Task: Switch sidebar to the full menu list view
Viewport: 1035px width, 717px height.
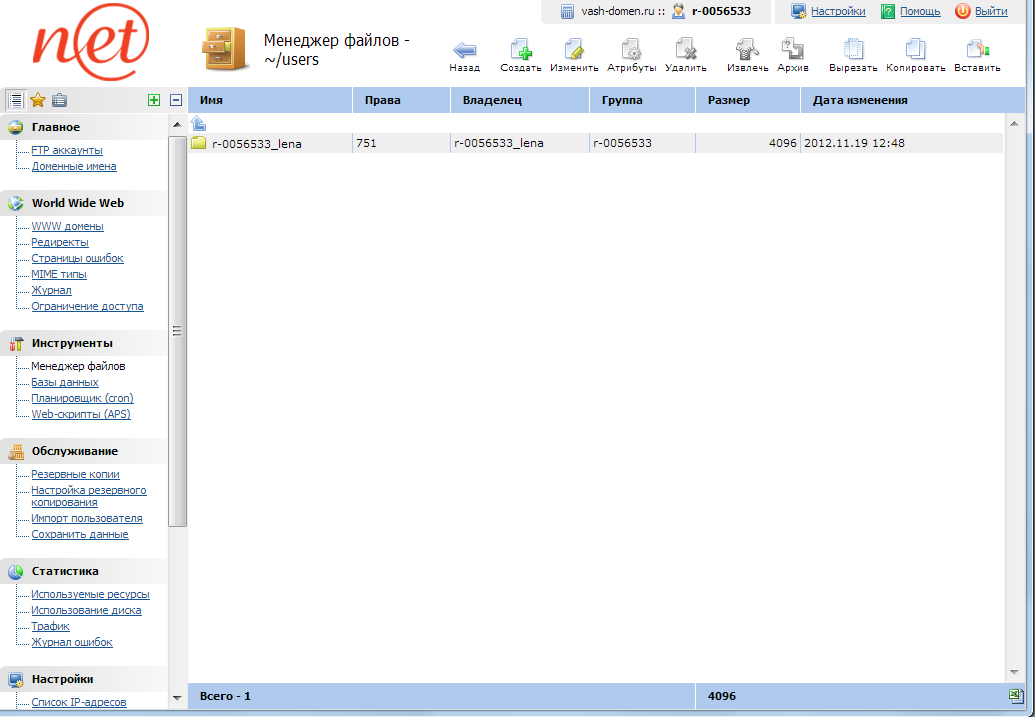Action: click(15, 99)
